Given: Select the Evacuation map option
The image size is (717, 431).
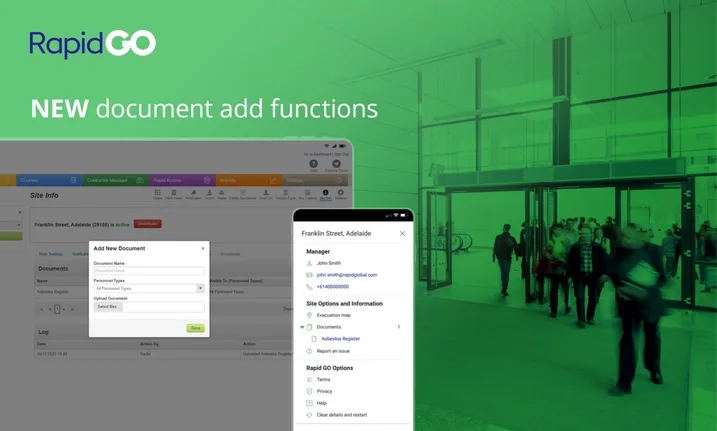Looking at the screenshot, I should 334,315.
